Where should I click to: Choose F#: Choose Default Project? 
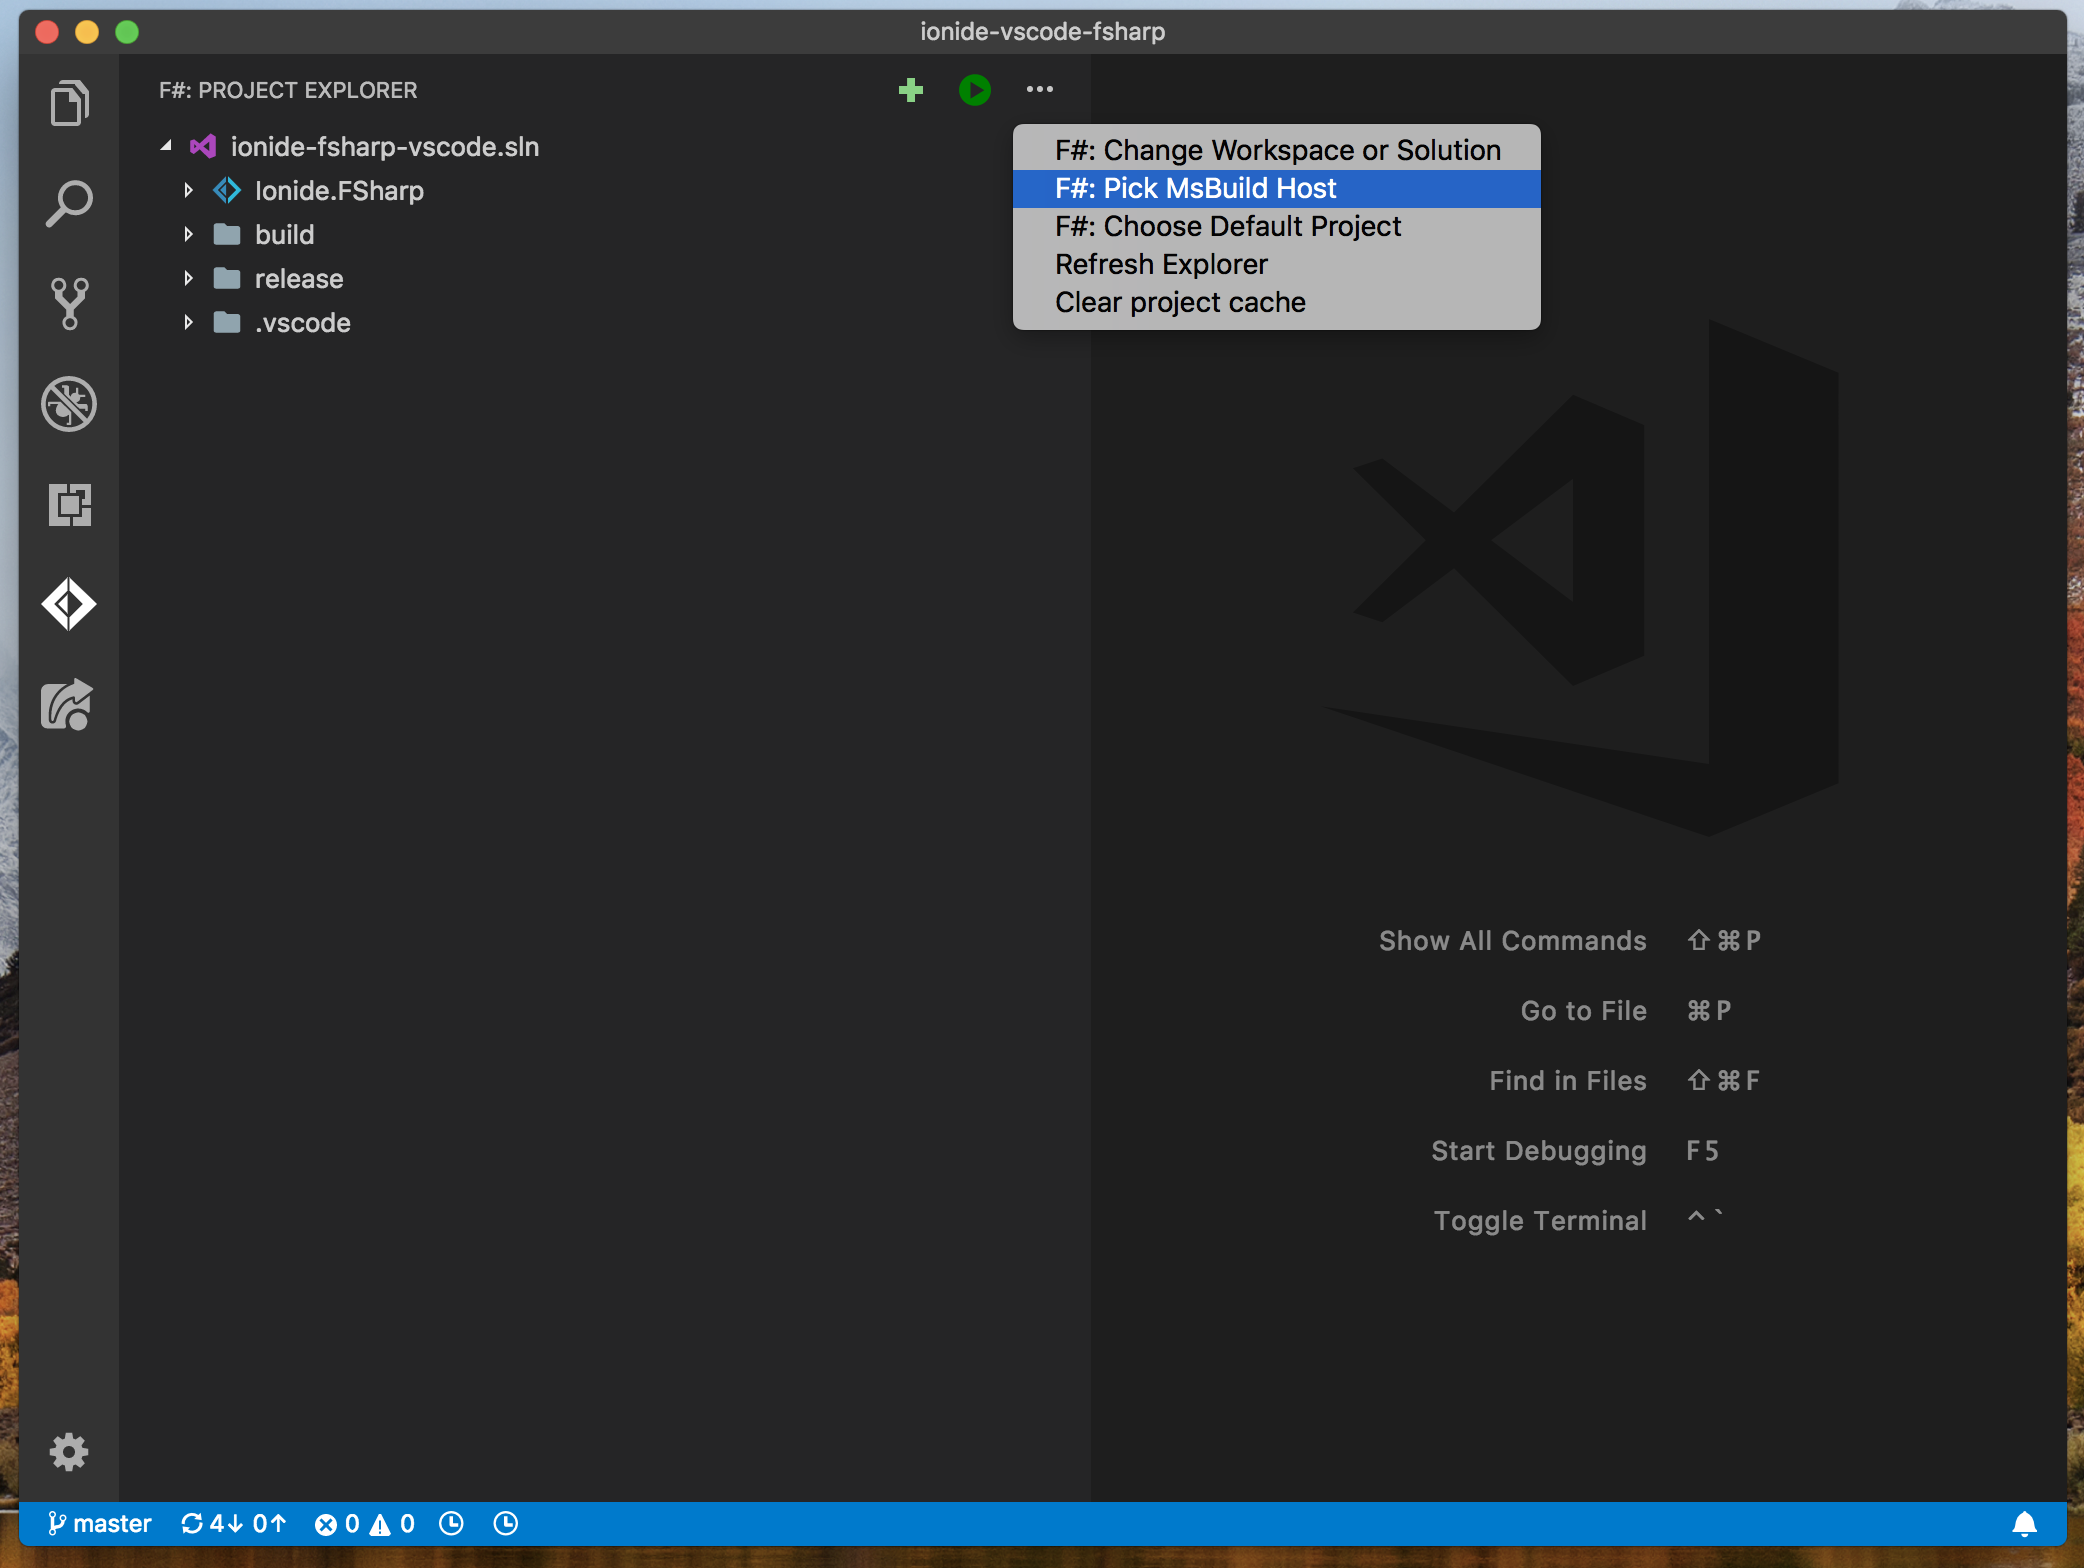[x=1276, y=226]
